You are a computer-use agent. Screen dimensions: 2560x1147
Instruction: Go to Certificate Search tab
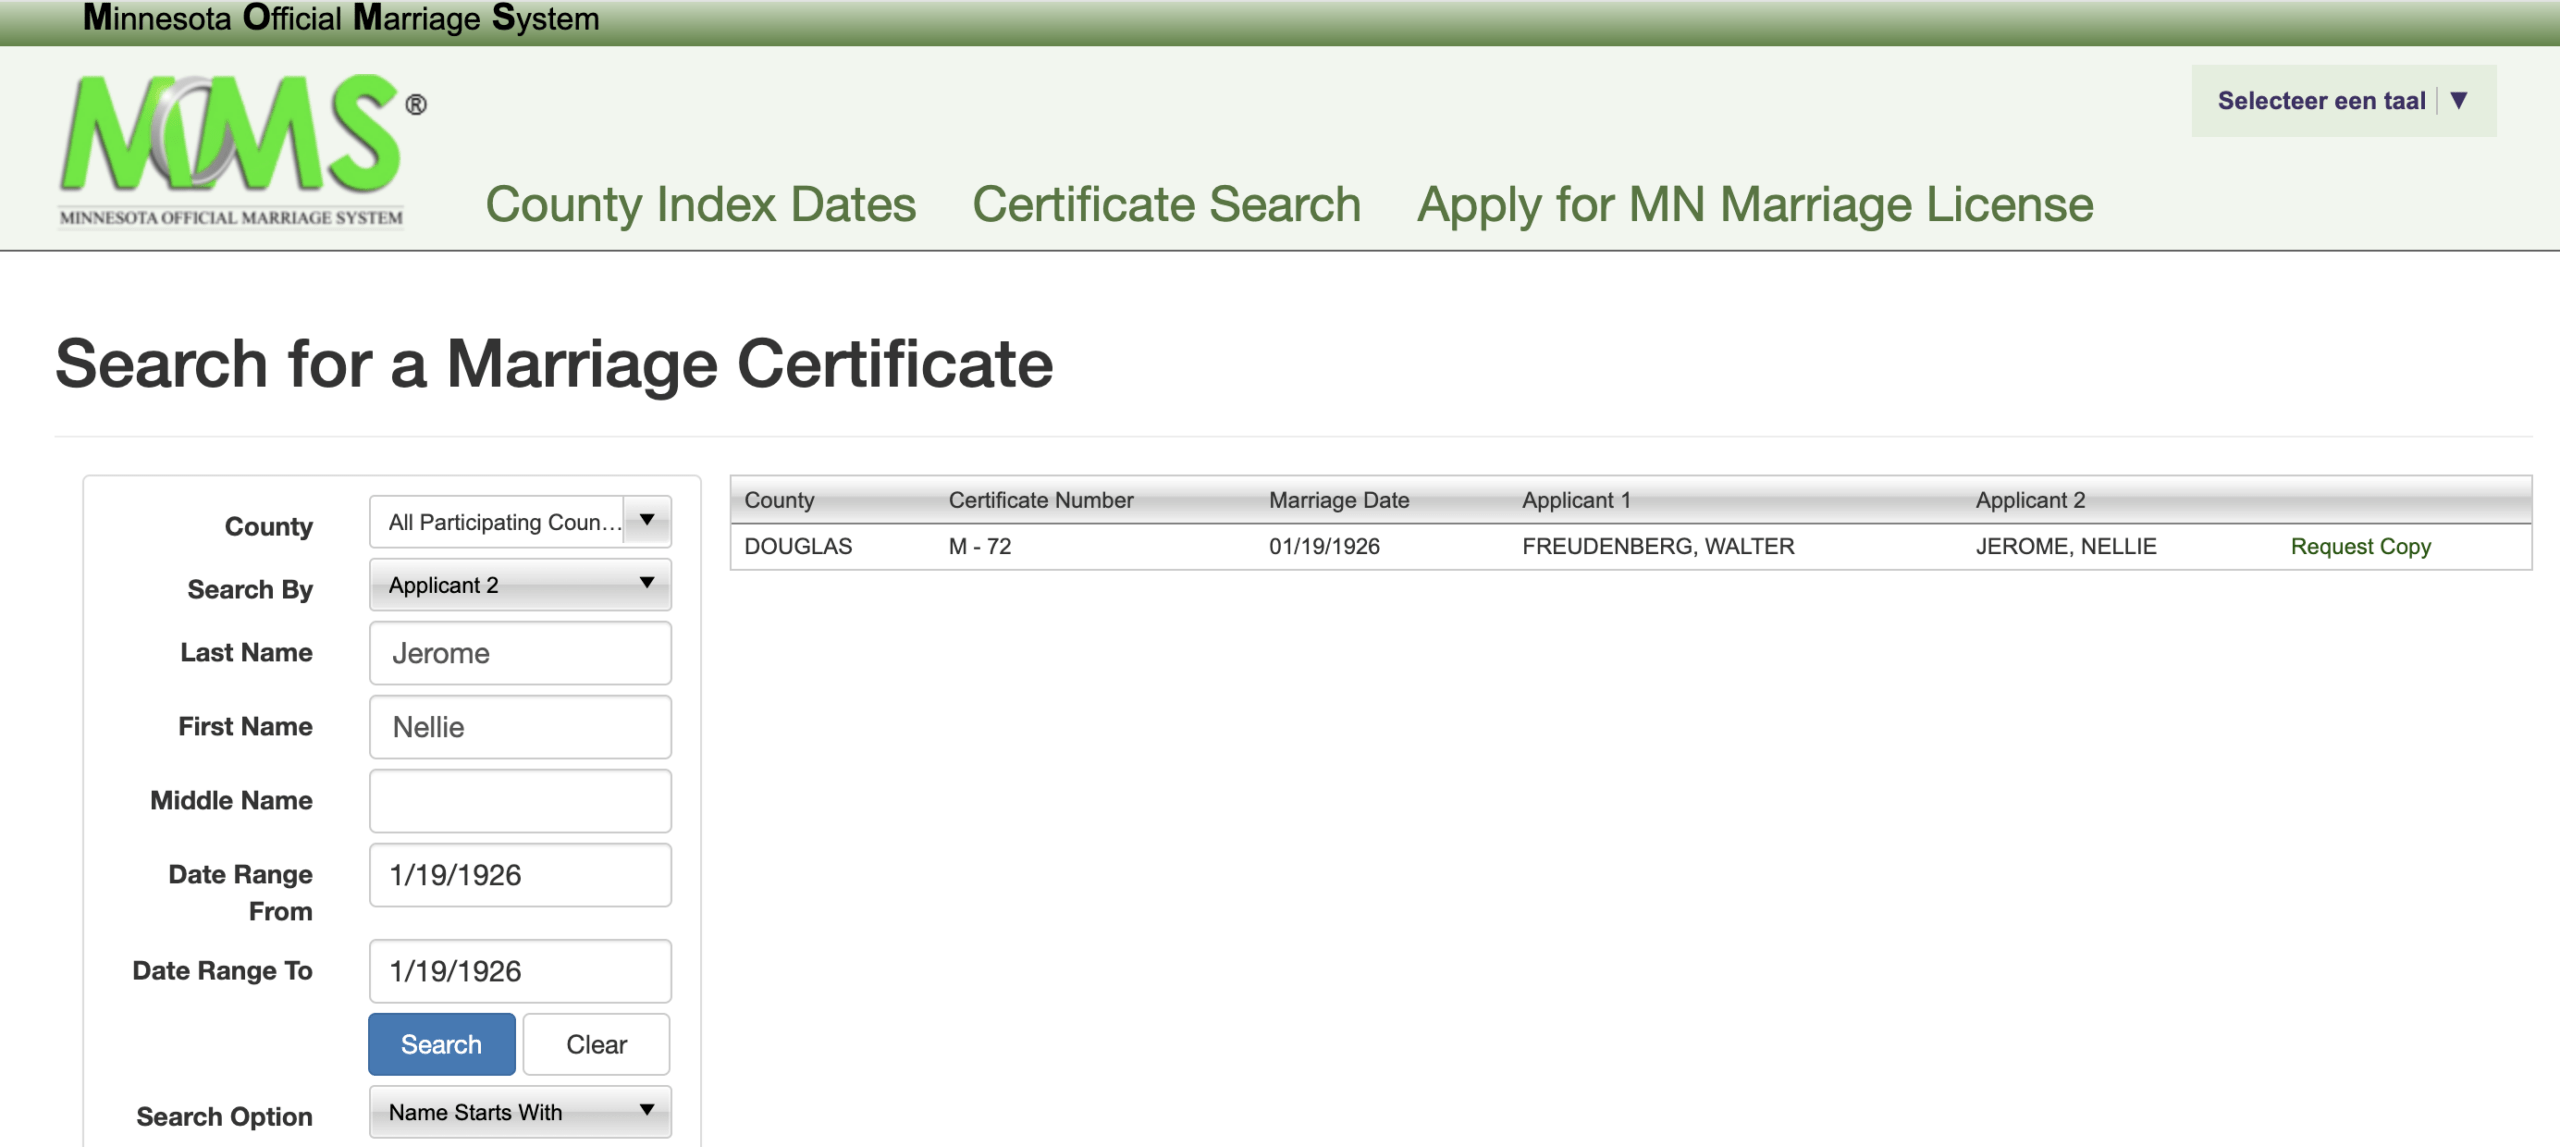pyautogui.click(x=1166, y=205)
